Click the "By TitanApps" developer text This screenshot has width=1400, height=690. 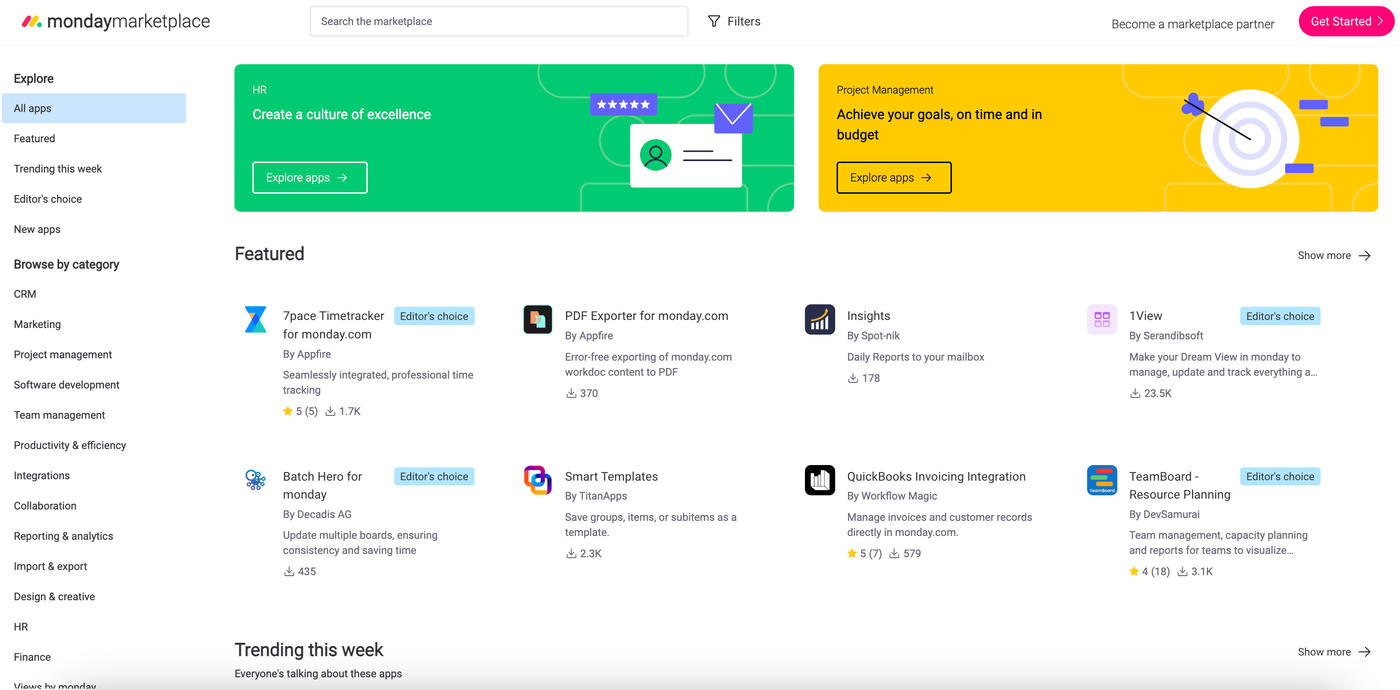click(x=597, y=496)
